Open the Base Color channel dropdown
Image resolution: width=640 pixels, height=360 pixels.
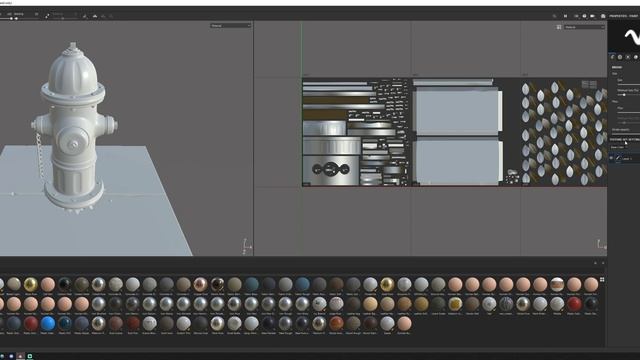click(x=619, y=147)
